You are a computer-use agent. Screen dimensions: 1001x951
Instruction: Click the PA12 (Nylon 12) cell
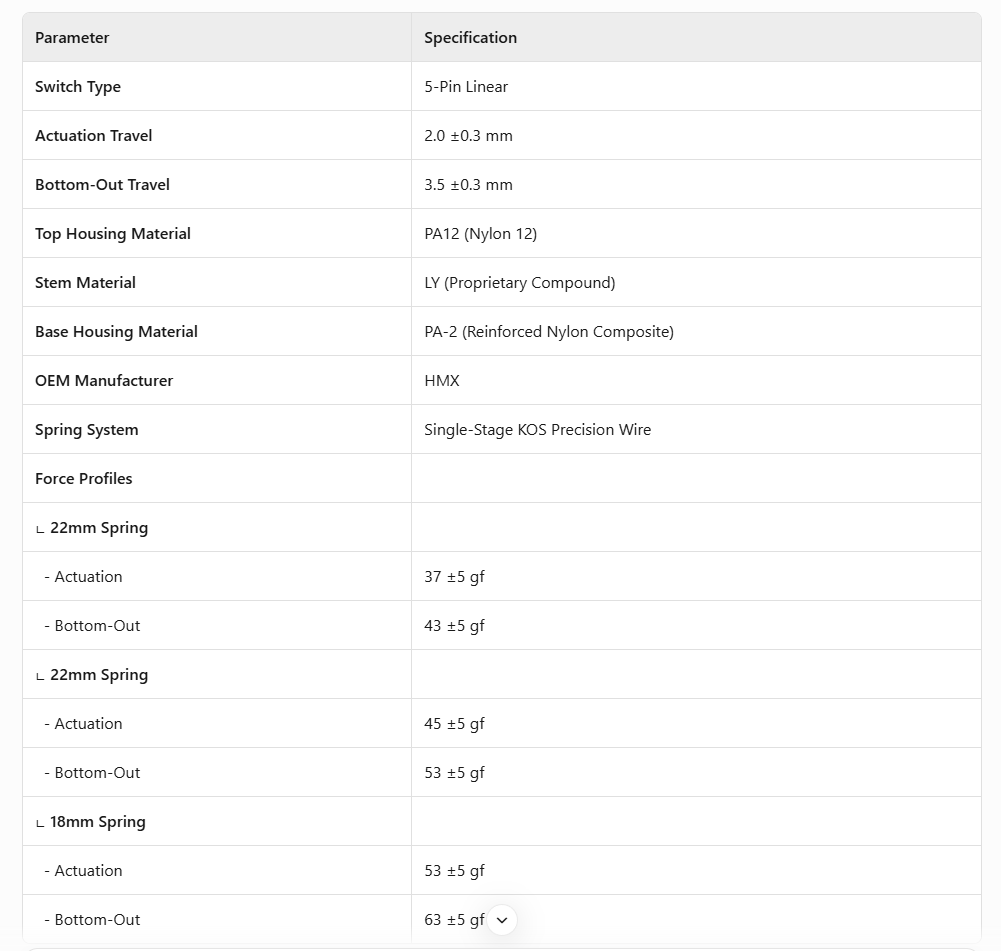click(x=480, y=234)
